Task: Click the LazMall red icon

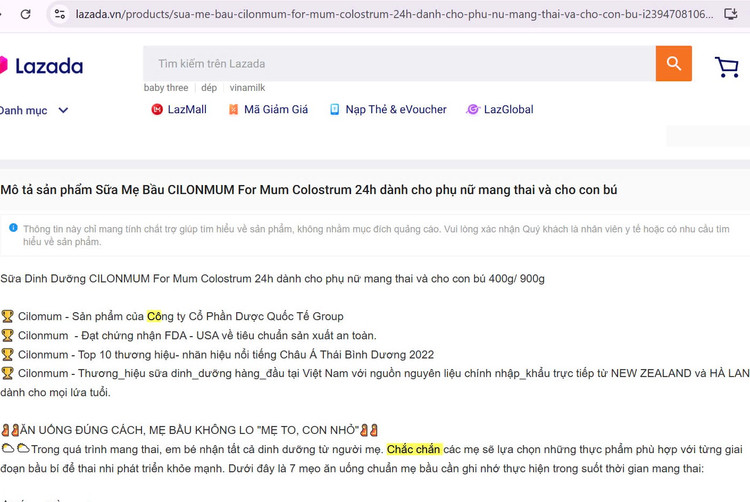Action: (157, 110)
